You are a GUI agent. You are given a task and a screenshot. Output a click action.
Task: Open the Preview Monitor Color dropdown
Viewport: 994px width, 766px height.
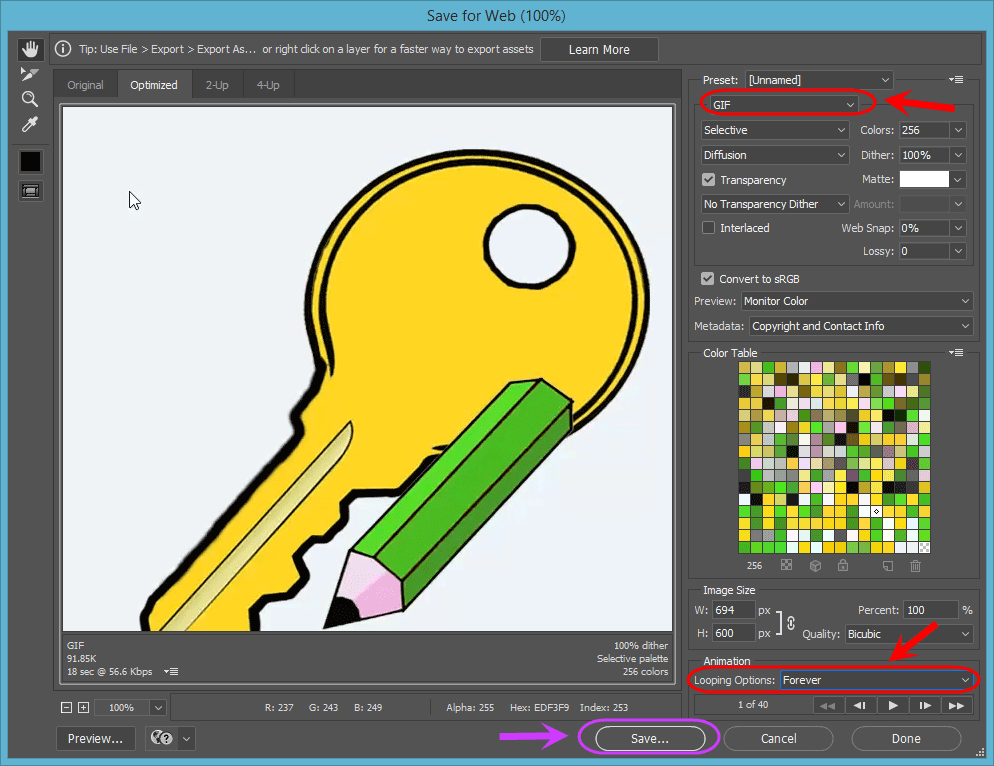(857, 301)
